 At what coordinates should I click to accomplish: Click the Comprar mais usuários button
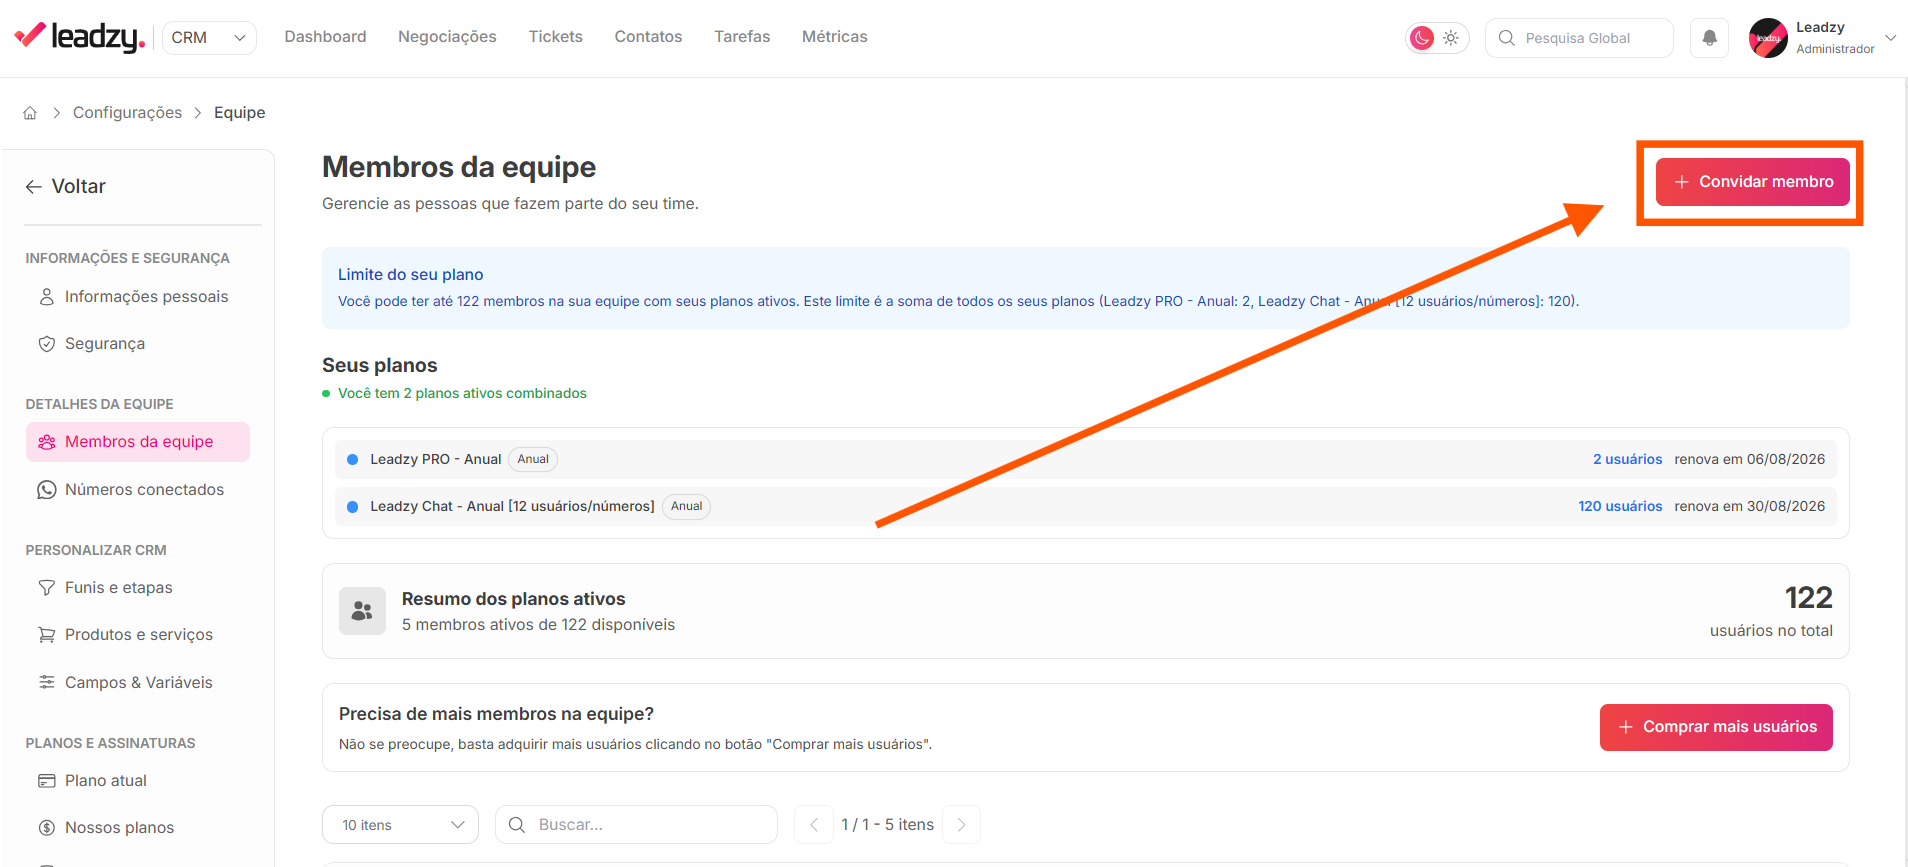coord(1716,727)
